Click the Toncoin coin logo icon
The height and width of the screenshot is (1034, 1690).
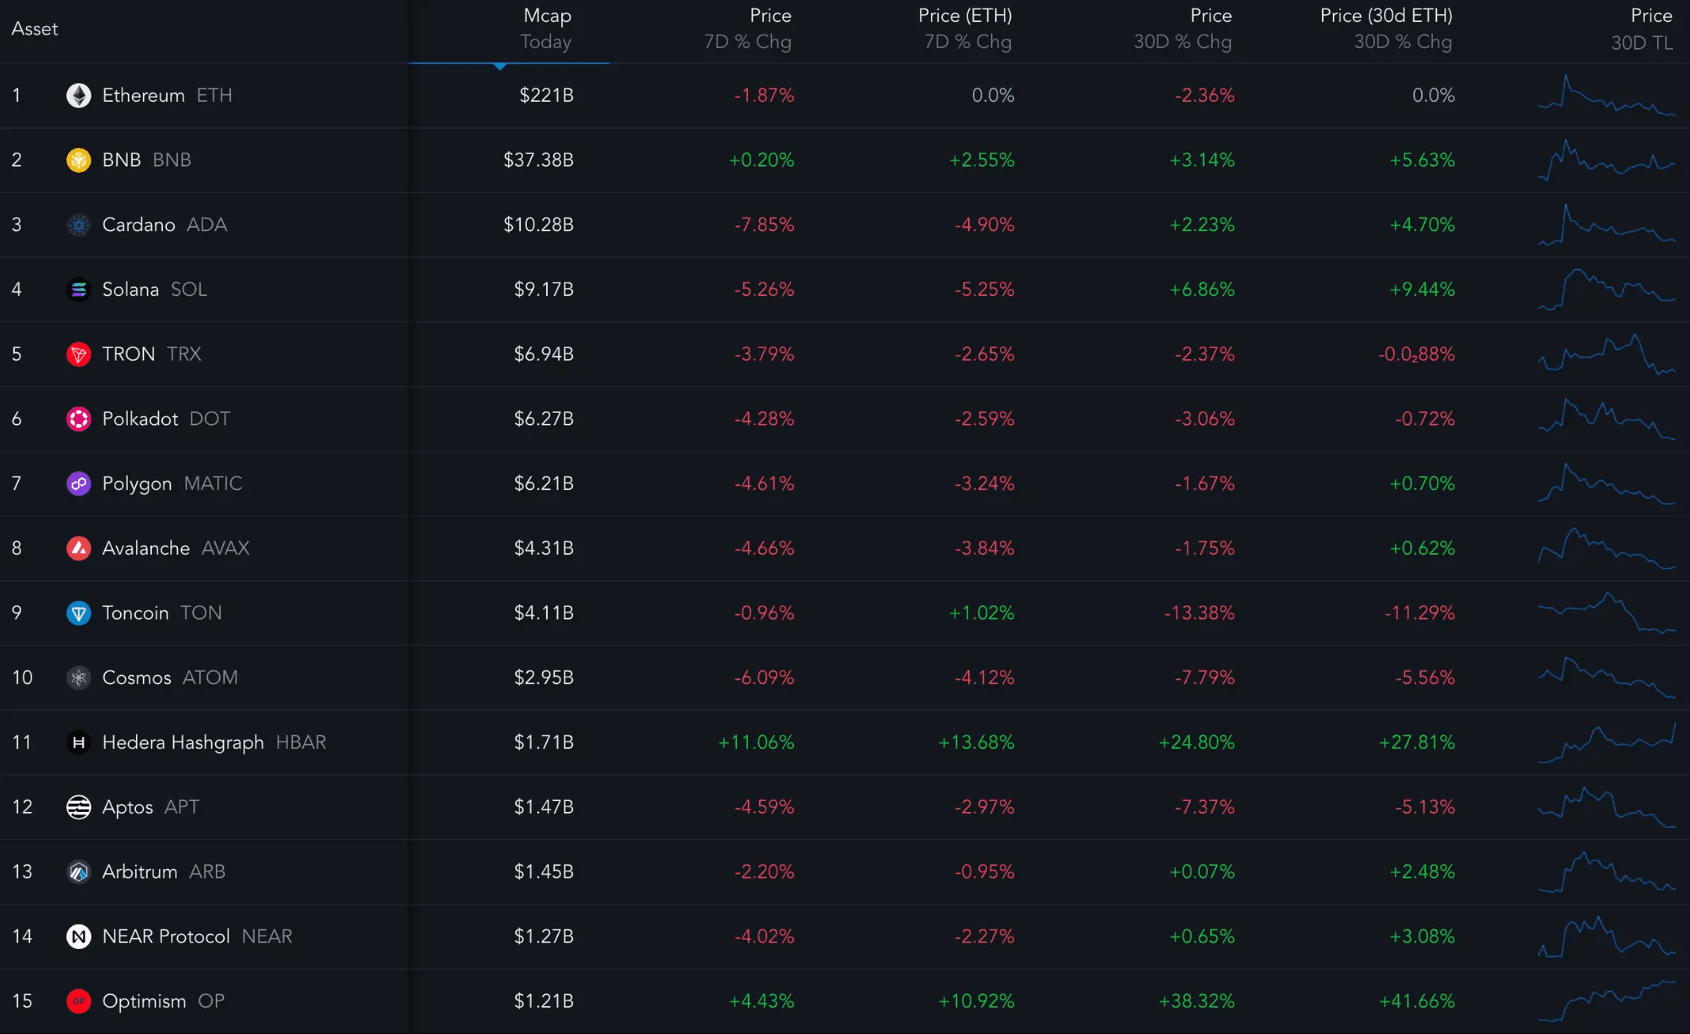[x=78, y=613]
